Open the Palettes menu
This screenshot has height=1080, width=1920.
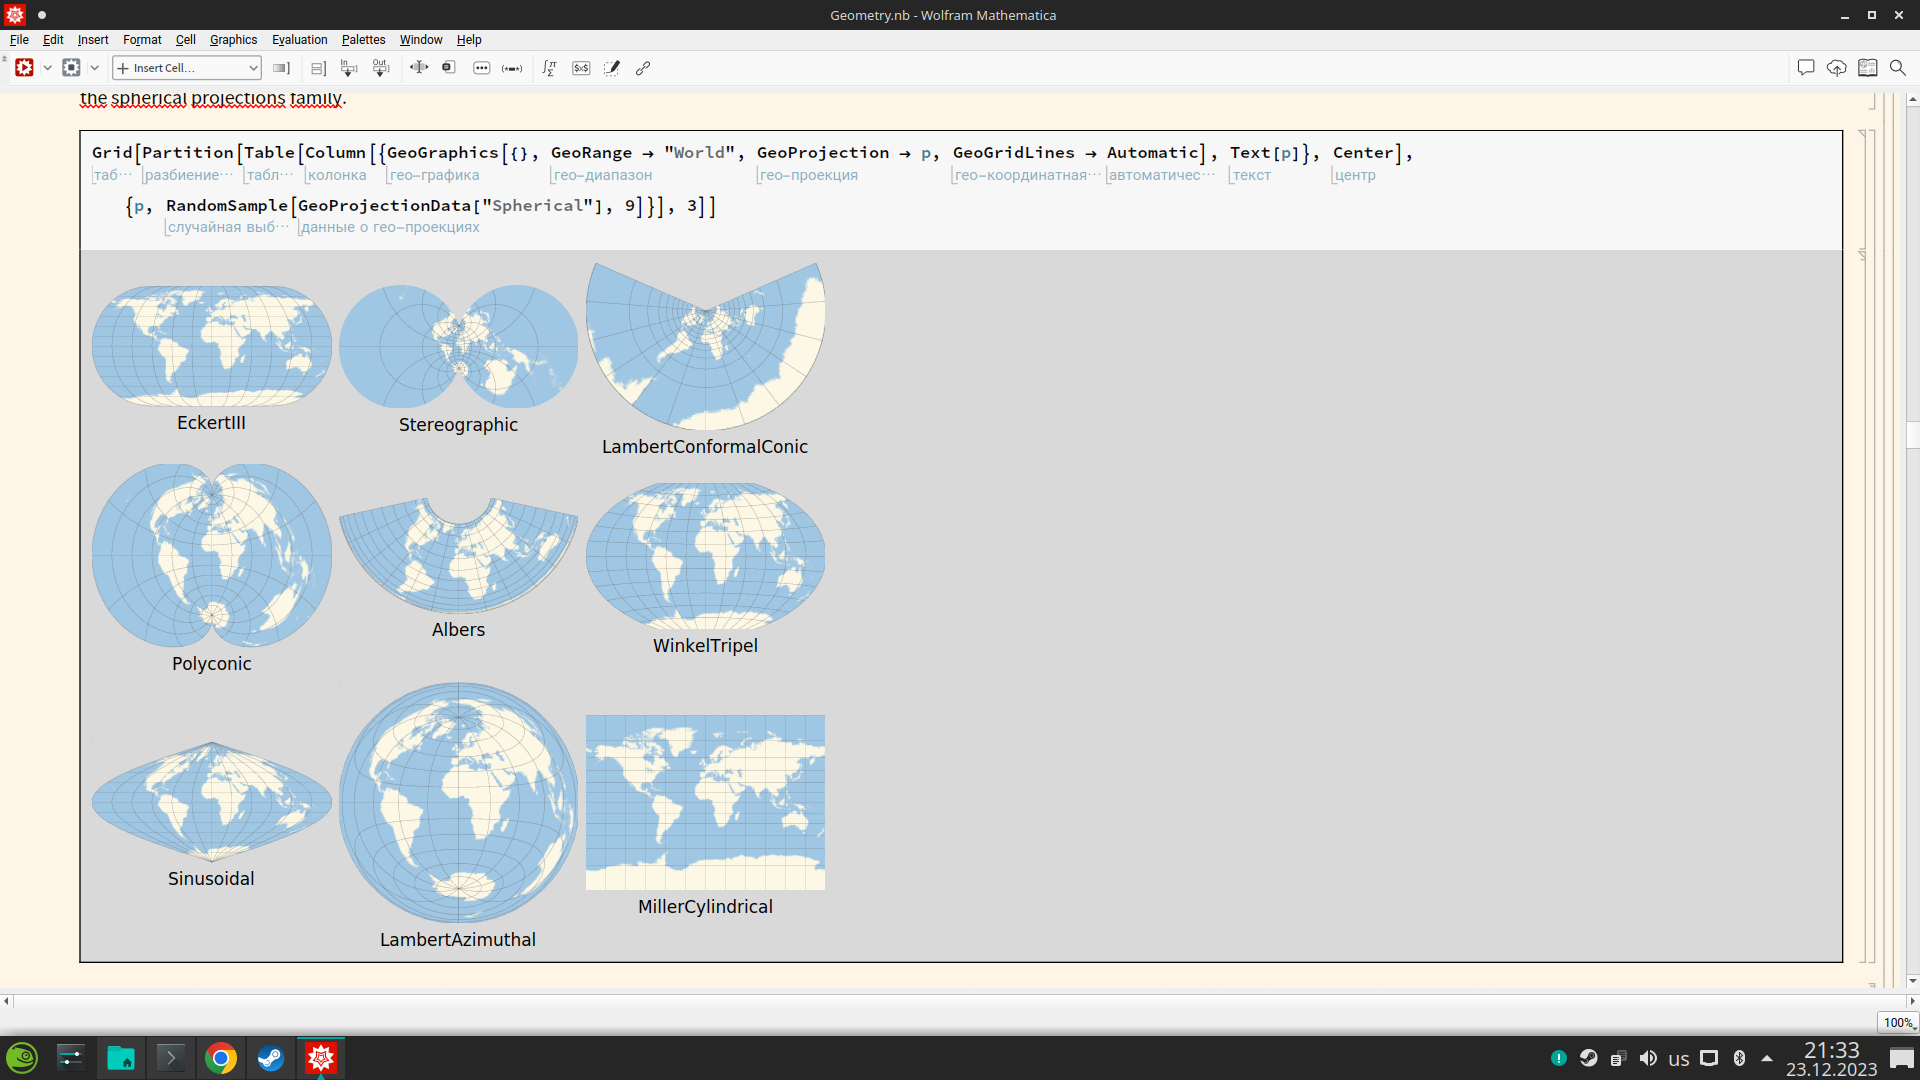(x=363, y=40)
